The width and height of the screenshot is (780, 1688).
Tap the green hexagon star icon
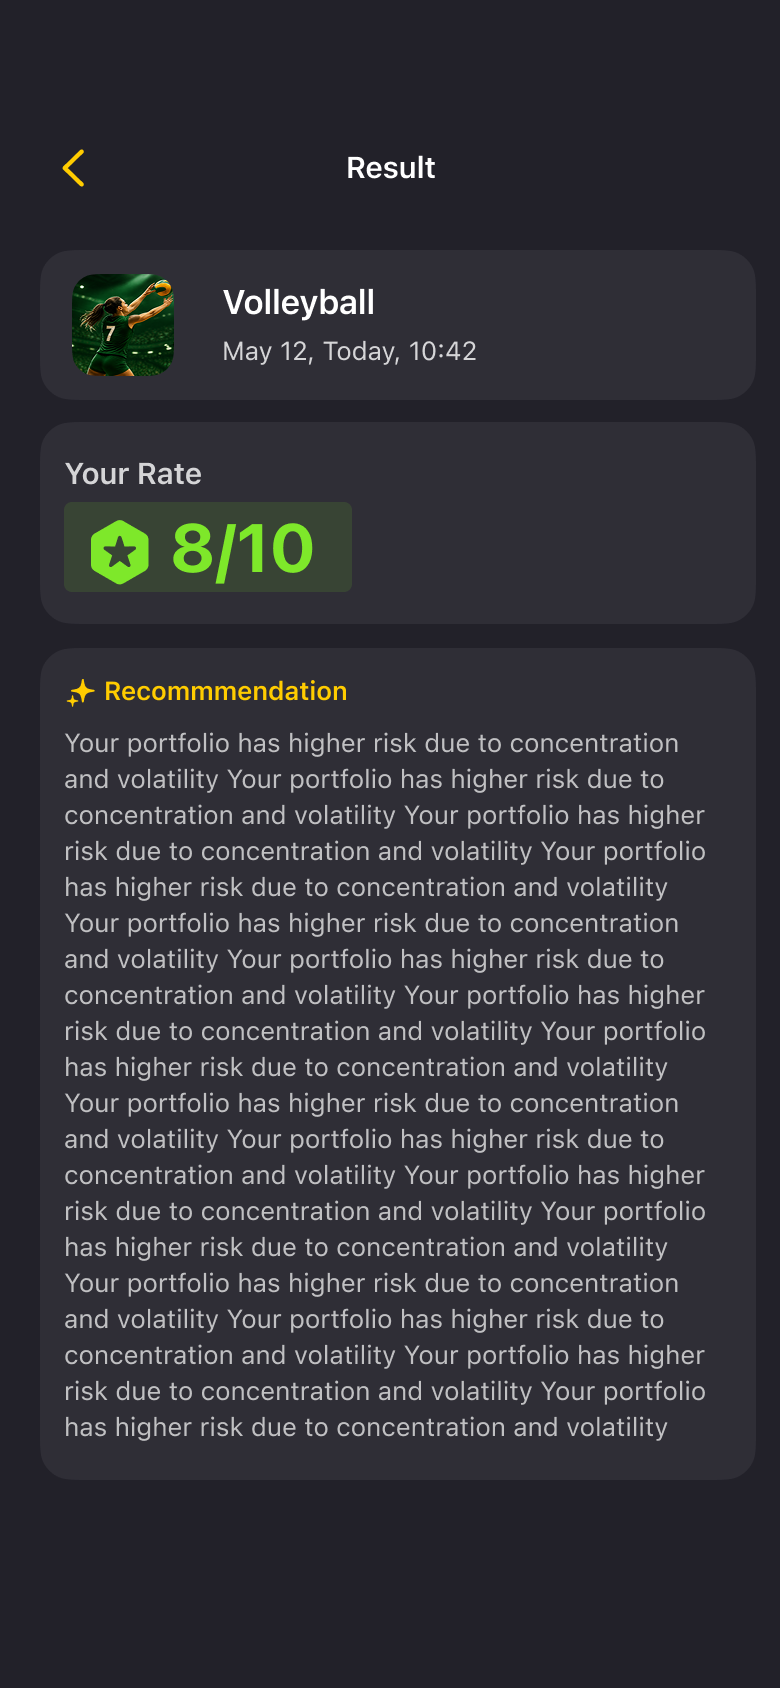coord(120,551)
